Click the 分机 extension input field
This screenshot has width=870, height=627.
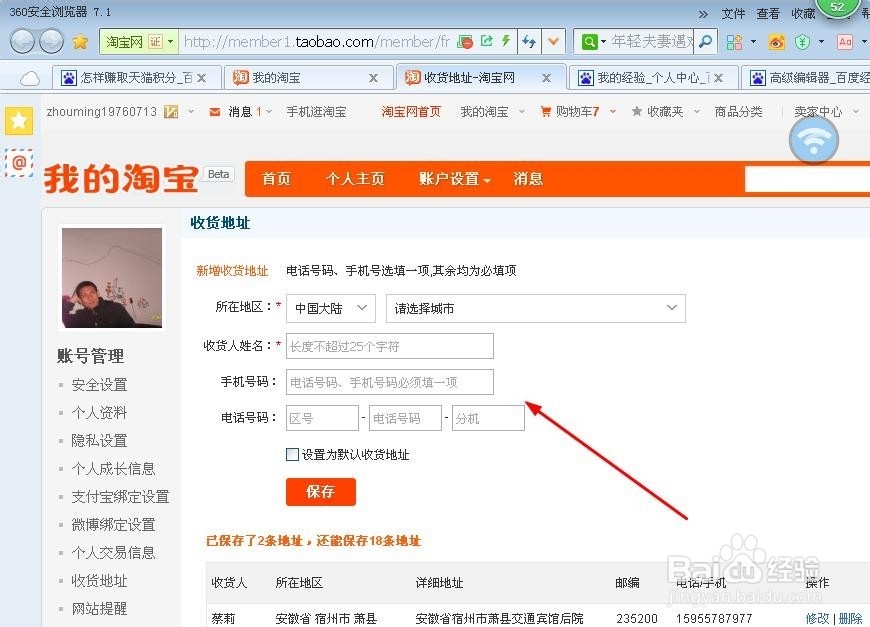[488, 418]
